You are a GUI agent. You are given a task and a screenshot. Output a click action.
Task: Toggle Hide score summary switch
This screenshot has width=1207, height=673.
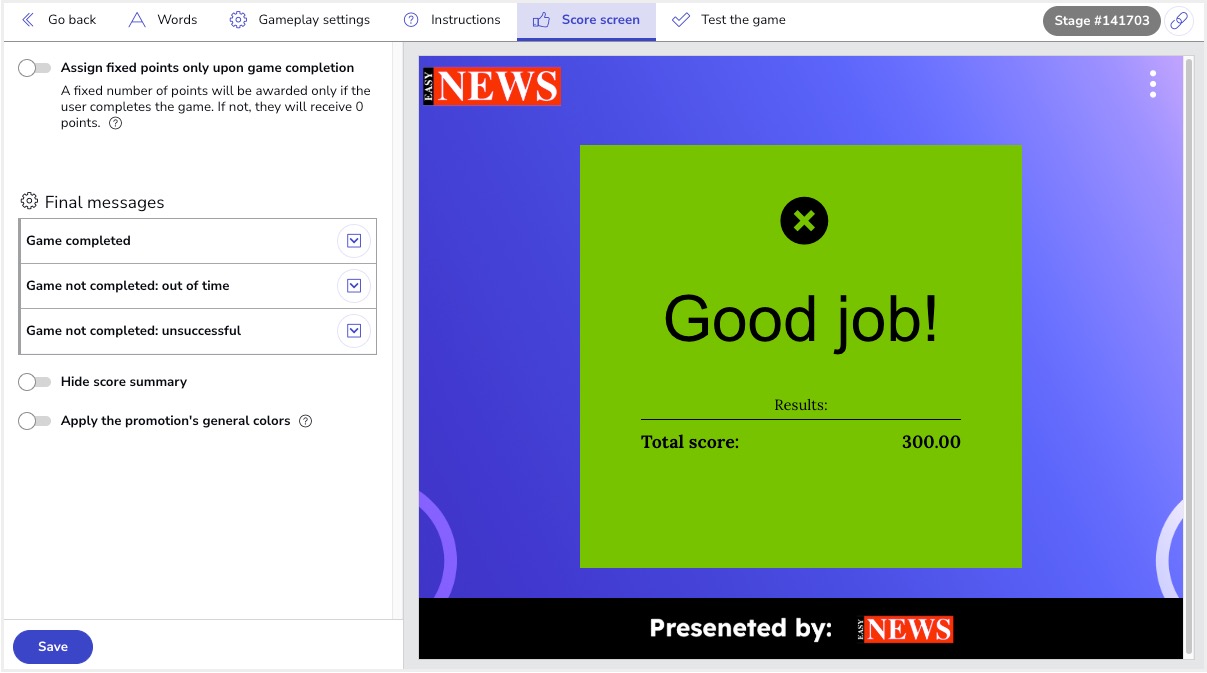point(35,382)
